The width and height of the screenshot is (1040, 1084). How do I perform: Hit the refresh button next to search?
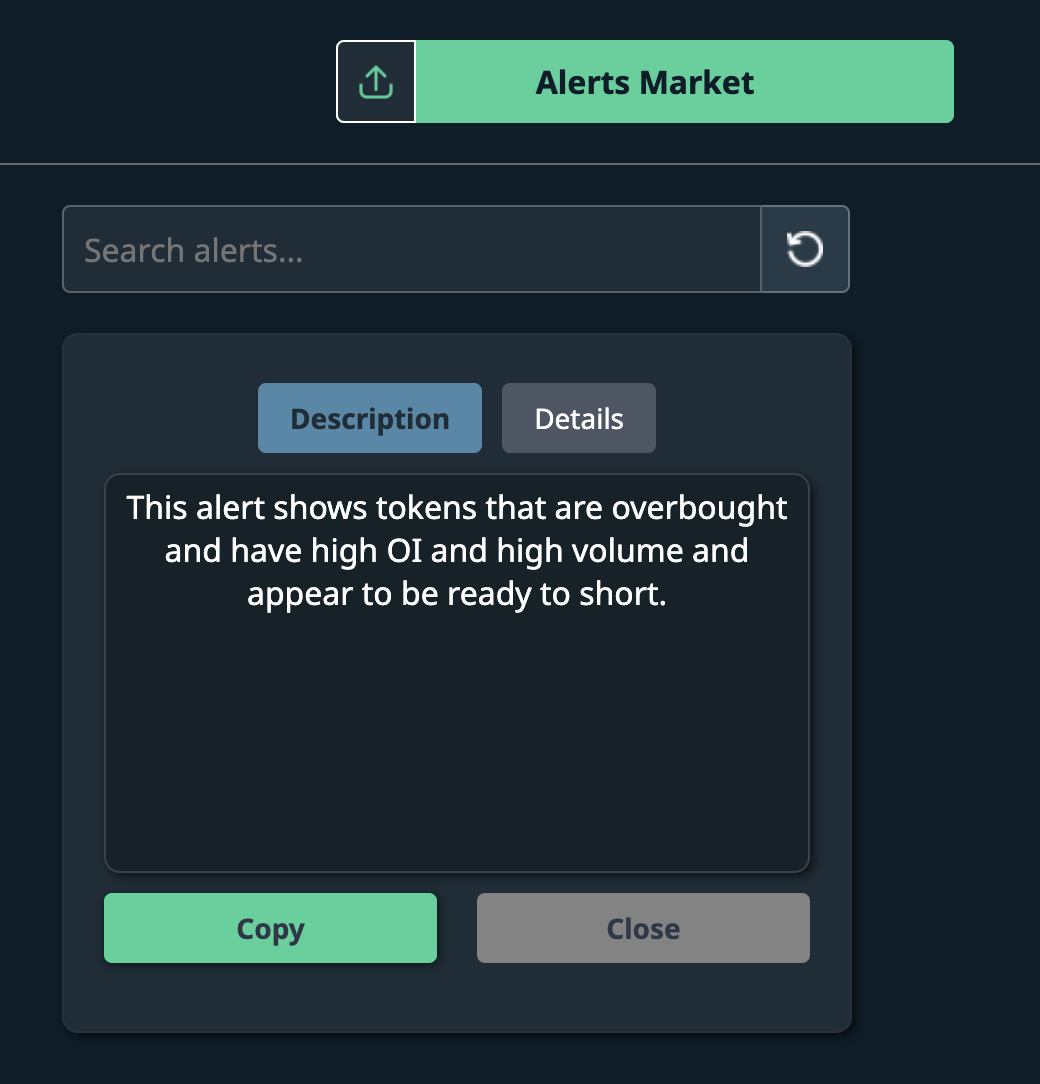pos(805,249)
